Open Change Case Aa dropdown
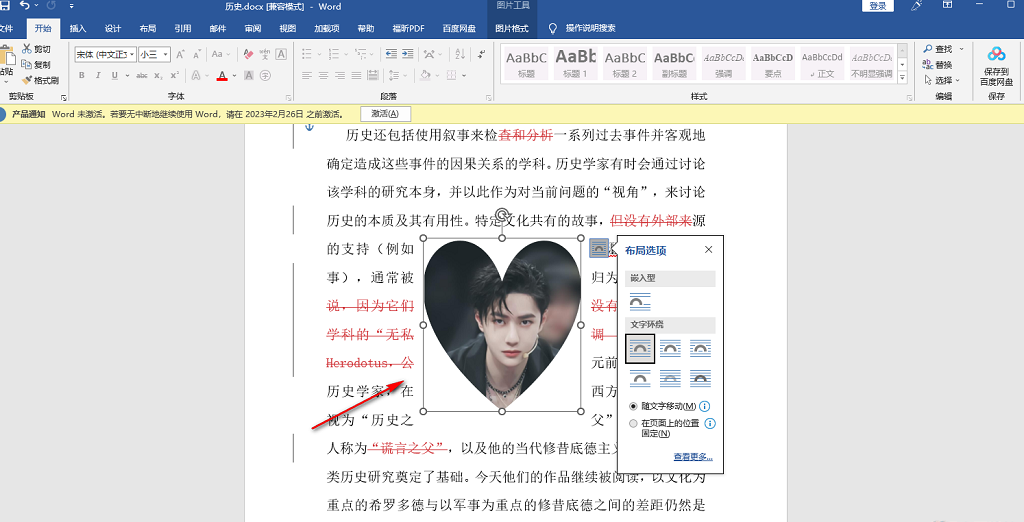 coord(220,54)
